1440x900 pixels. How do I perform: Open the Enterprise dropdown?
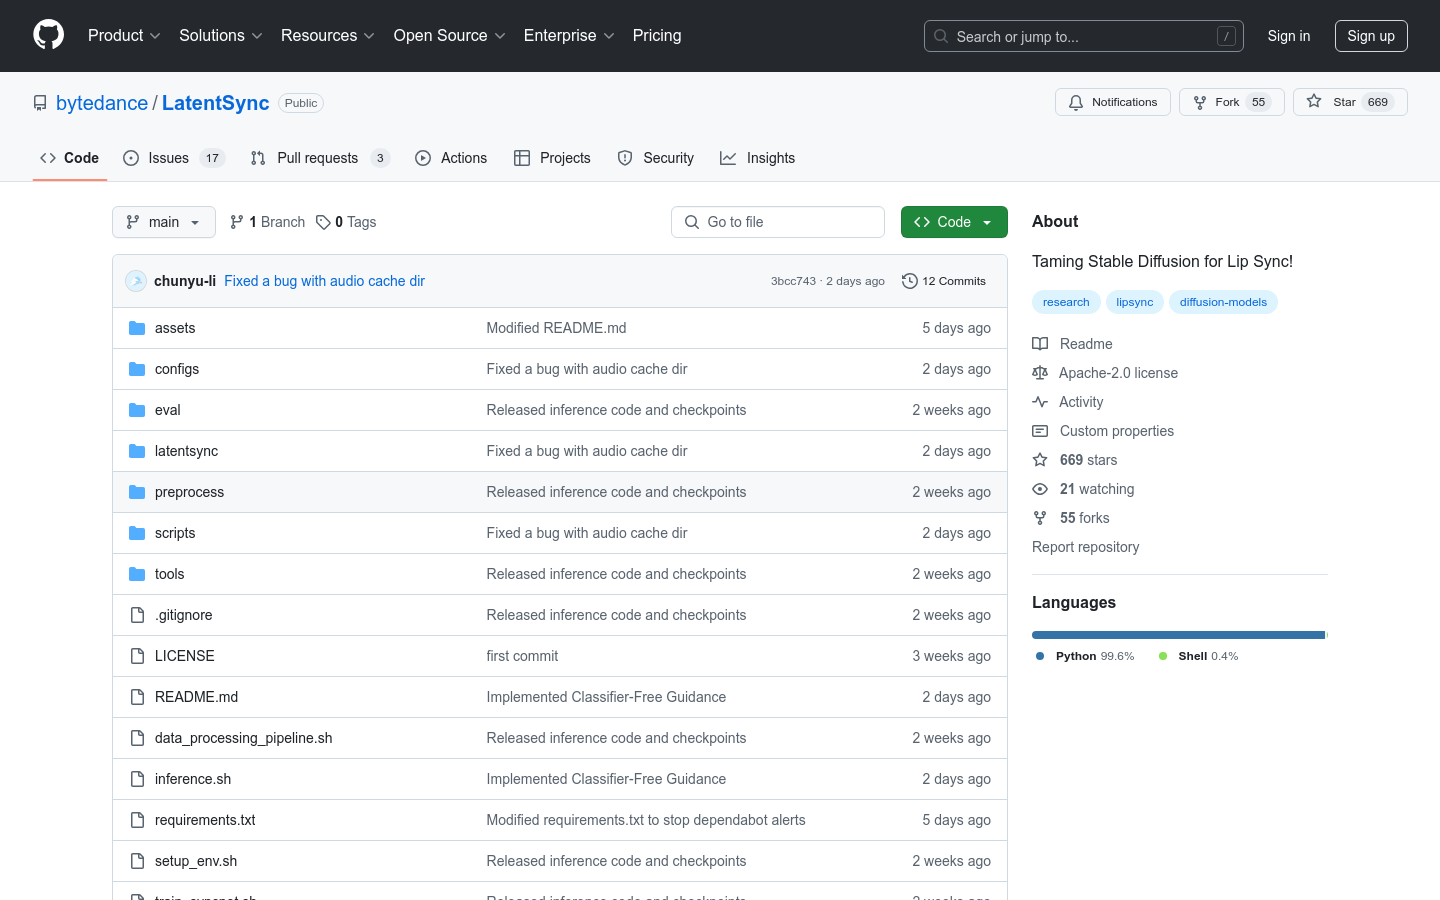(569, 35)
